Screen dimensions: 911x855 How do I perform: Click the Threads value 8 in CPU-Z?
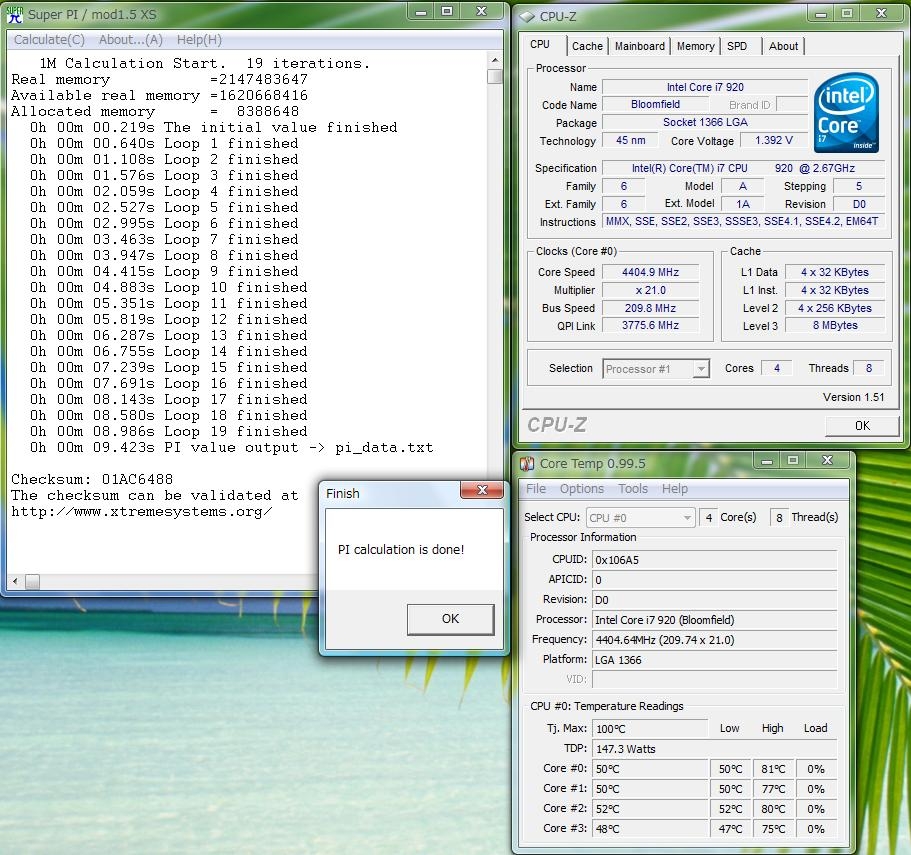tap(869, 368)
